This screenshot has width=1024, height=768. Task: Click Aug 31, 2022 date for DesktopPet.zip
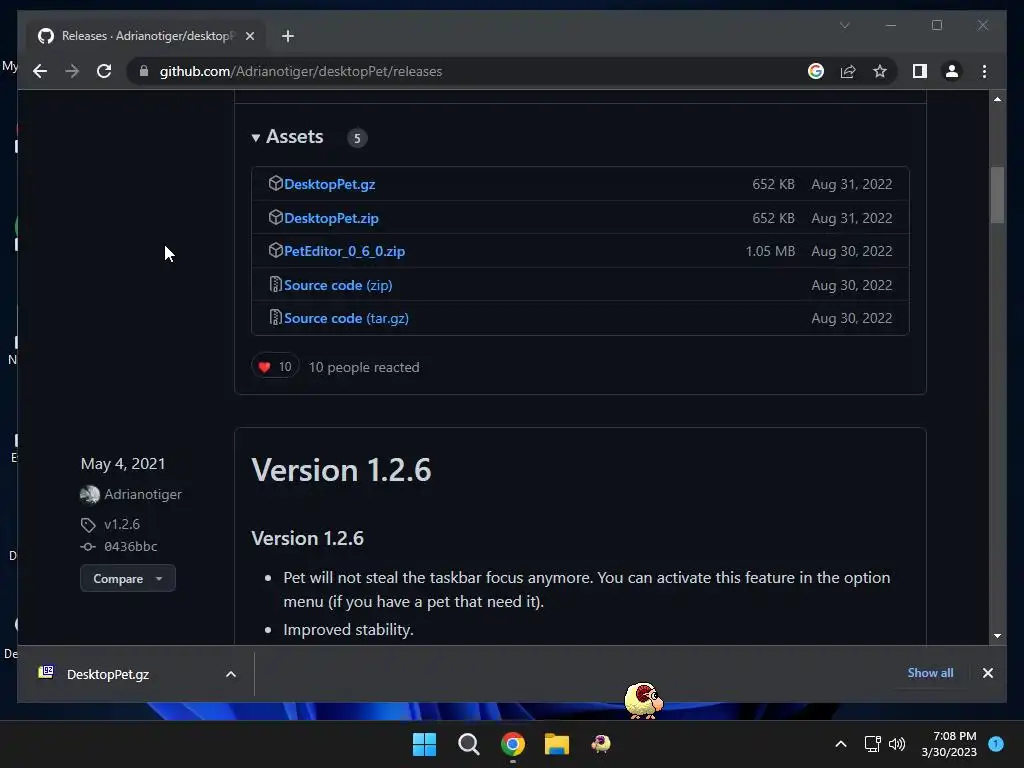coord(852,218)
